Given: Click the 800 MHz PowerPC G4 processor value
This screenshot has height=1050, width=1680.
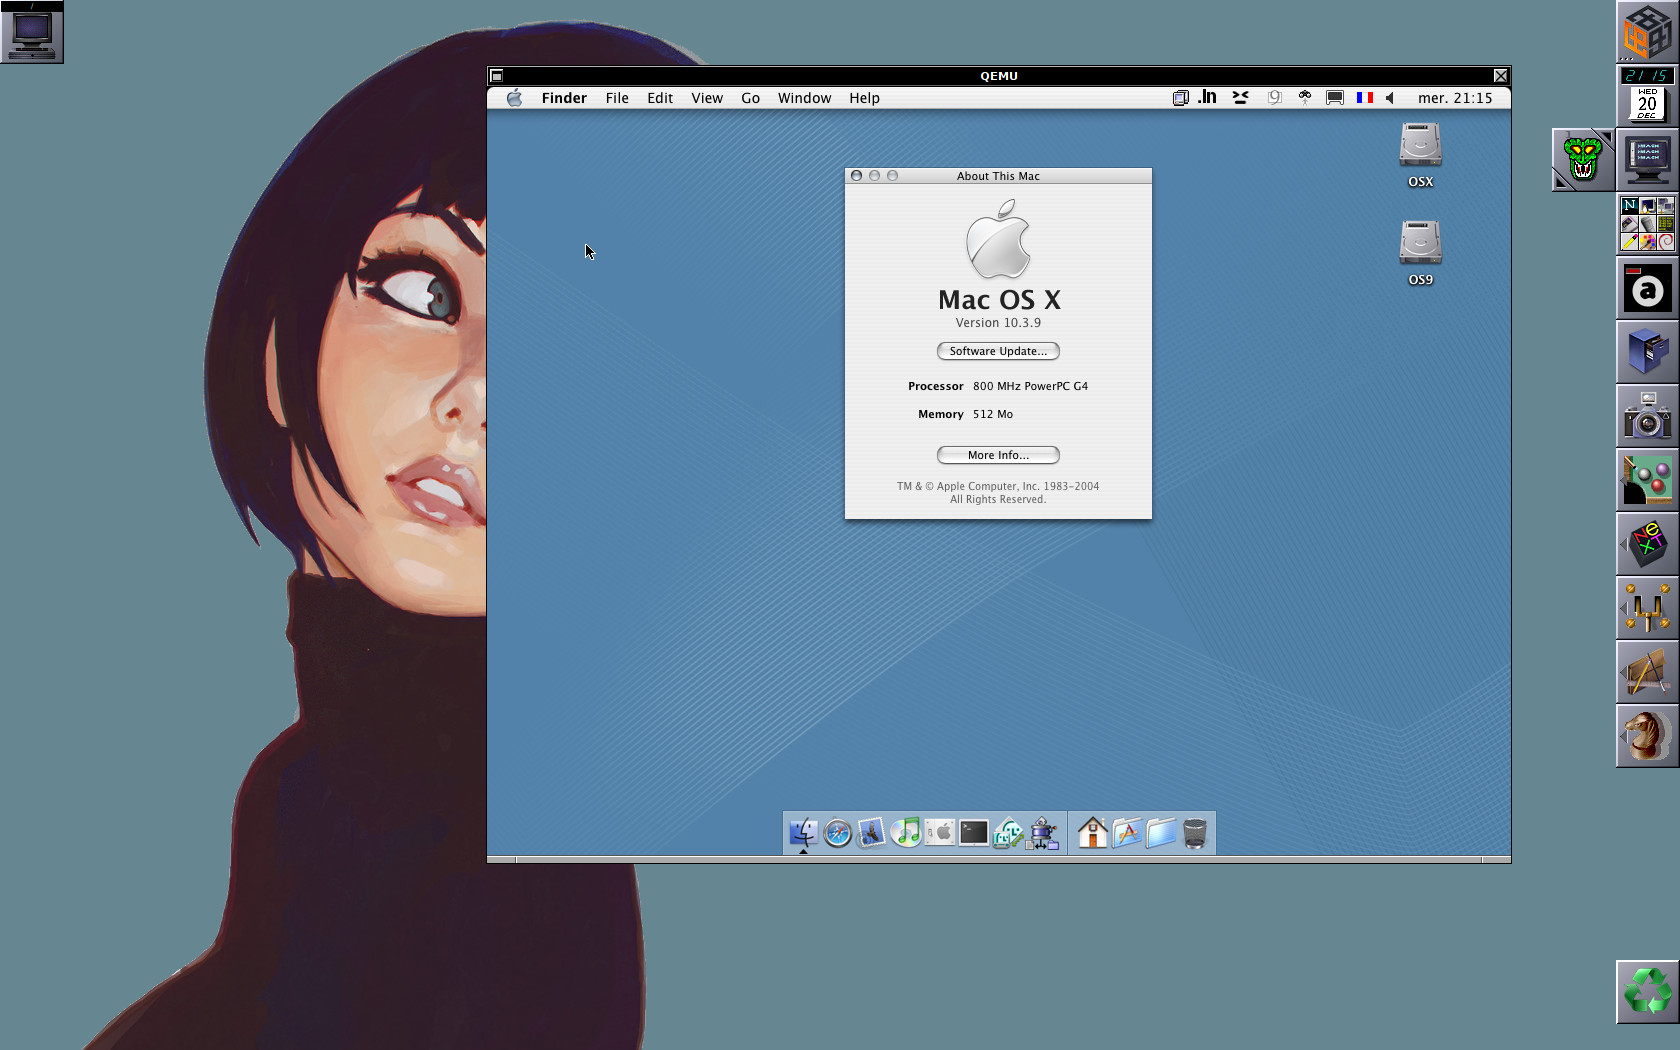Looking at the screenshot, I should (1030, 386).
